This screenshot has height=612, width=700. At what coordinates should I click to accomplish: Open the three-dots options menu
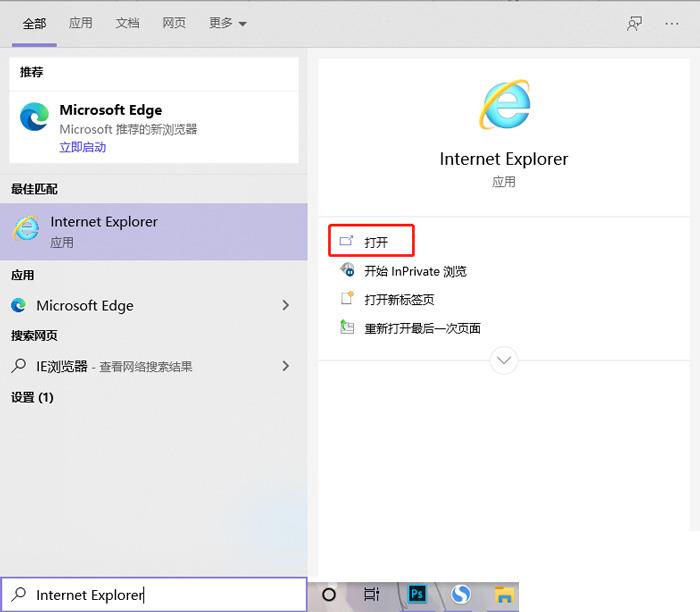pos(671,24)
